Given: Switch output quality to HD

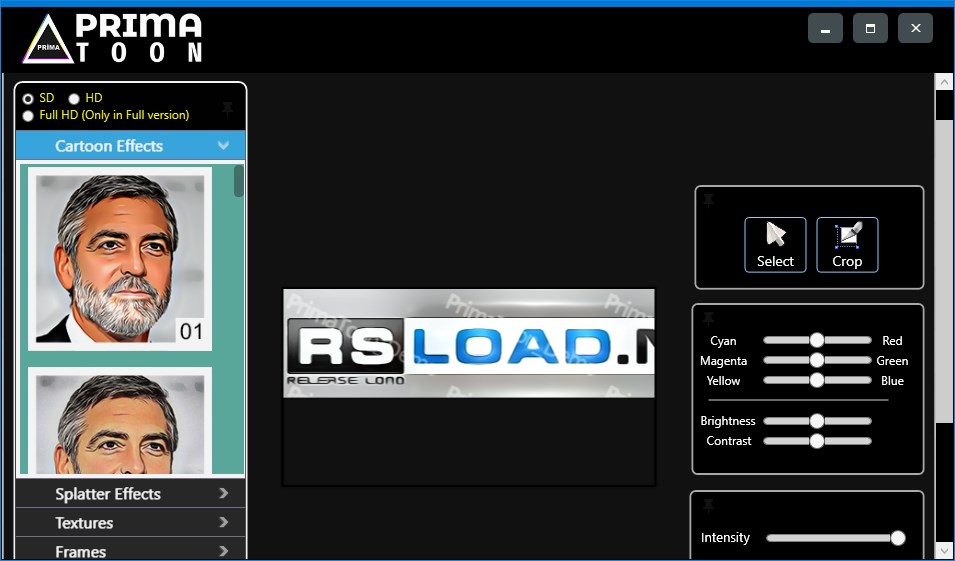Looking at the screenshot, I should pos(74,99).
